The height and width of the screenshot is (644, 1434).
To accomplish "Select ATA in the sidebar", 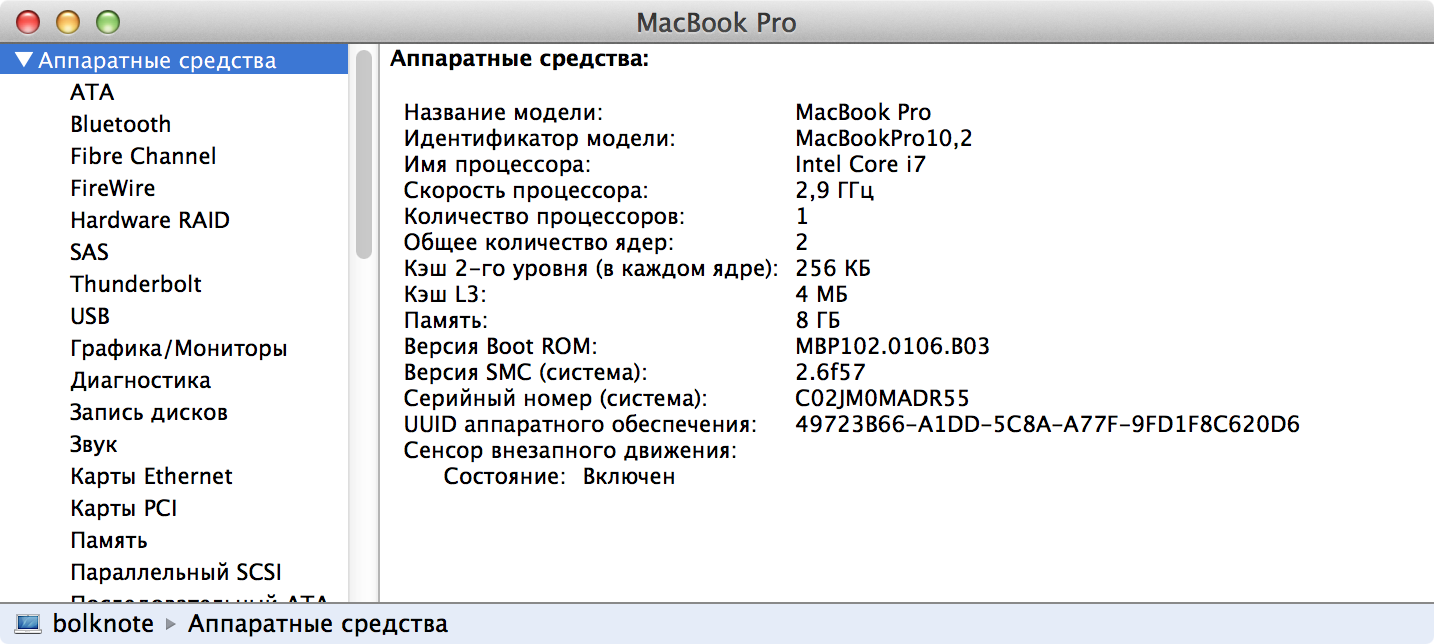I will tap(92, 92).
